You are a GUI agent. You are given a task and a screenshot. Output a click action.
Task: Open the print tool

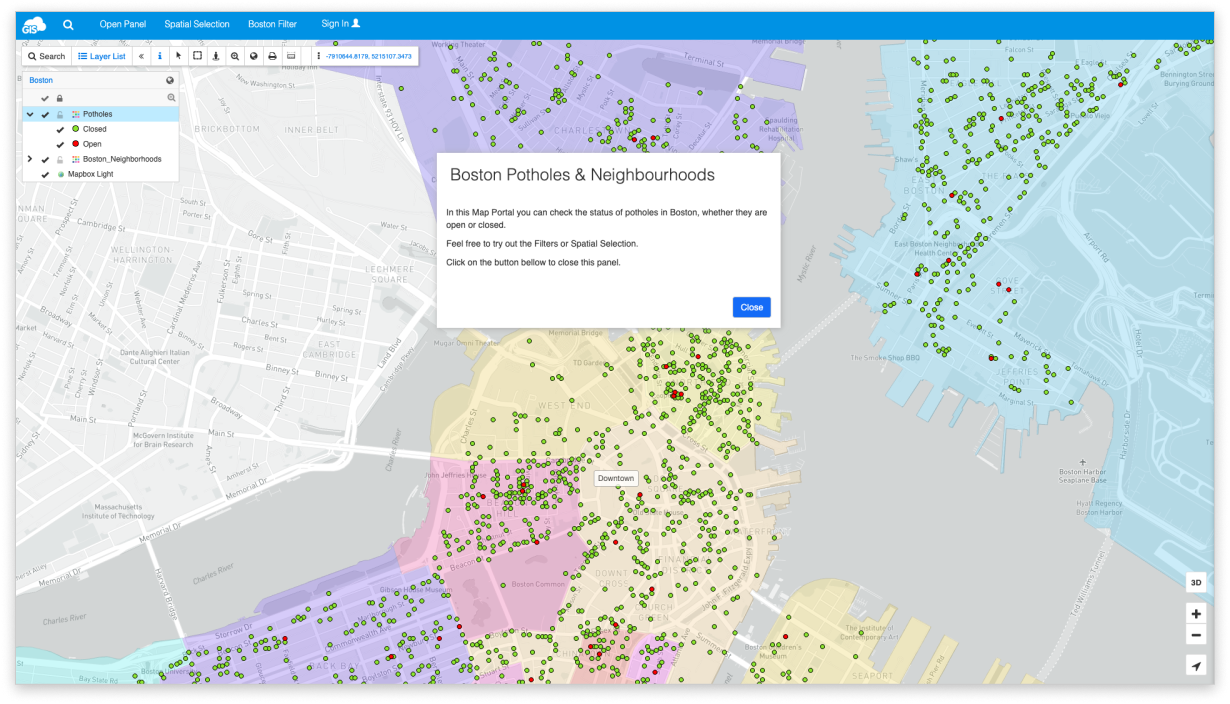(x=272, y=56)
